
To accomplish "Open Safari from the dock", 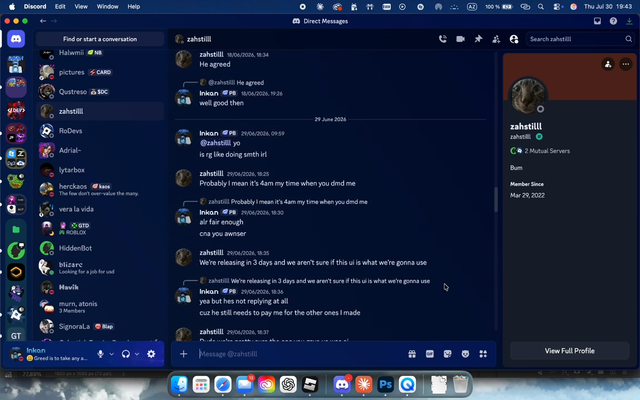I will [223, 384].
